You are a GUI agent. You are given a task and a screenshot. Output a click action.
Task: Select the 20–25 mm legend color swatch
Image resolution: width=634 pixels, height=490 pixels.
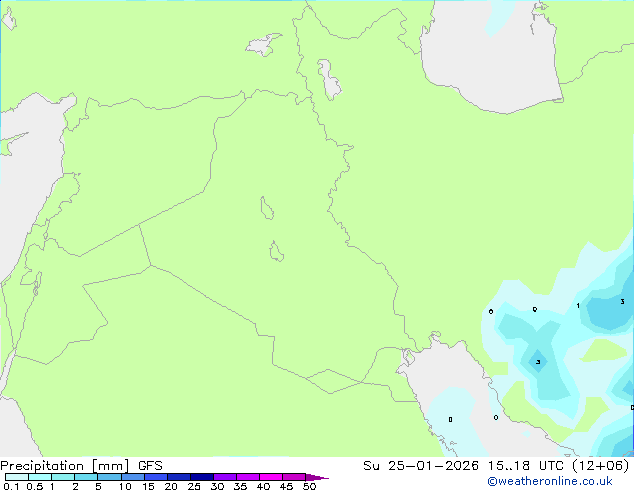pyautogui.click(x=179, y=477)
